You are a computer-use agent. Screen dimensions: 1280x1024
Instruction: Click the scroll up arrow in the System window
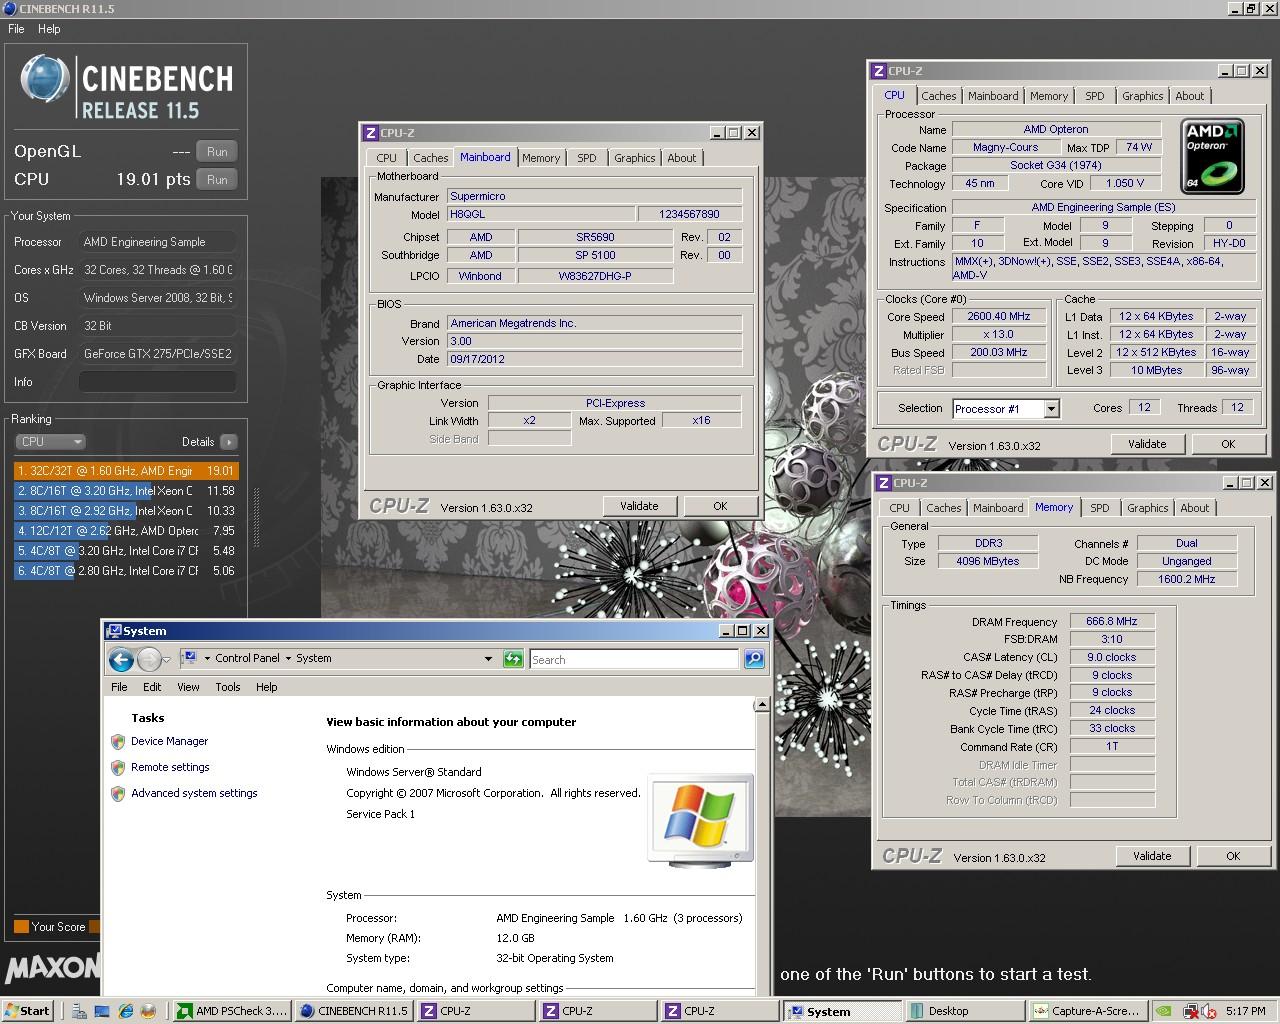(x=762, y=705)
